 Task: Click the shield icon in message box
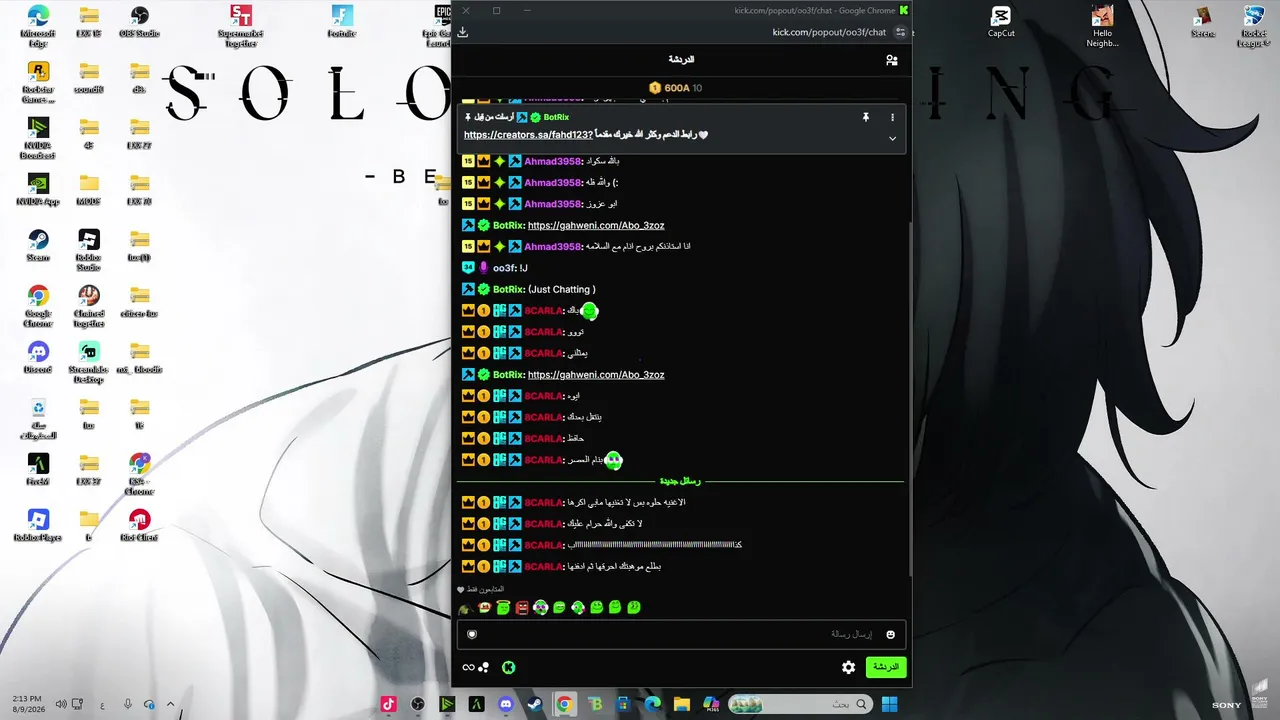pyautogui.click(x=472, y=634)
